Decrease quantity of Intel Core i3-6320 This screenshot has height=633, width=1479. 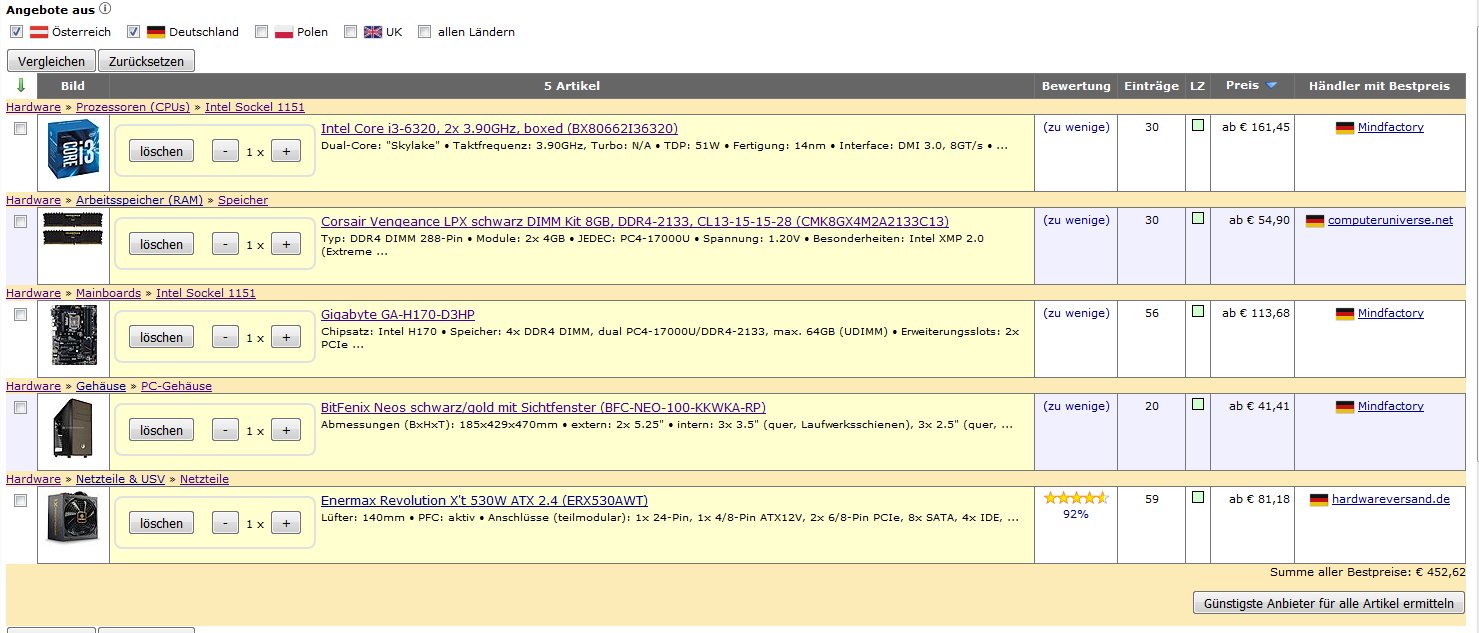coord(226,152)
